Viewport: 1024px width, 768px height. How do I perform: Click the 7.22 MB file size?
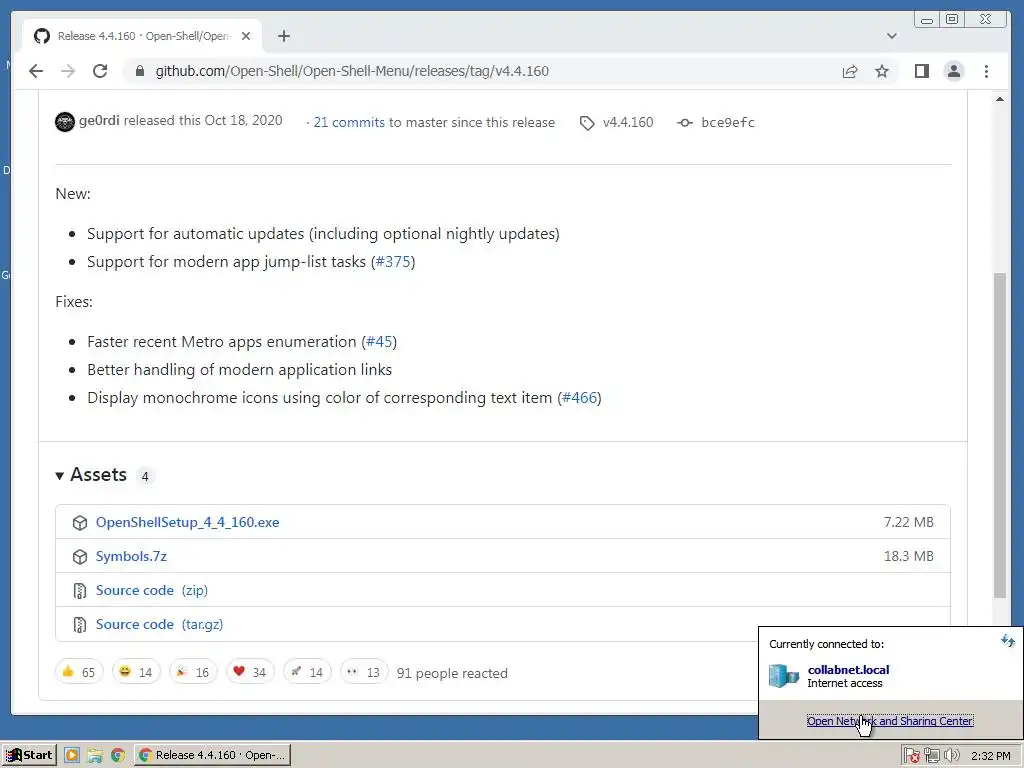tap(908, 522)
